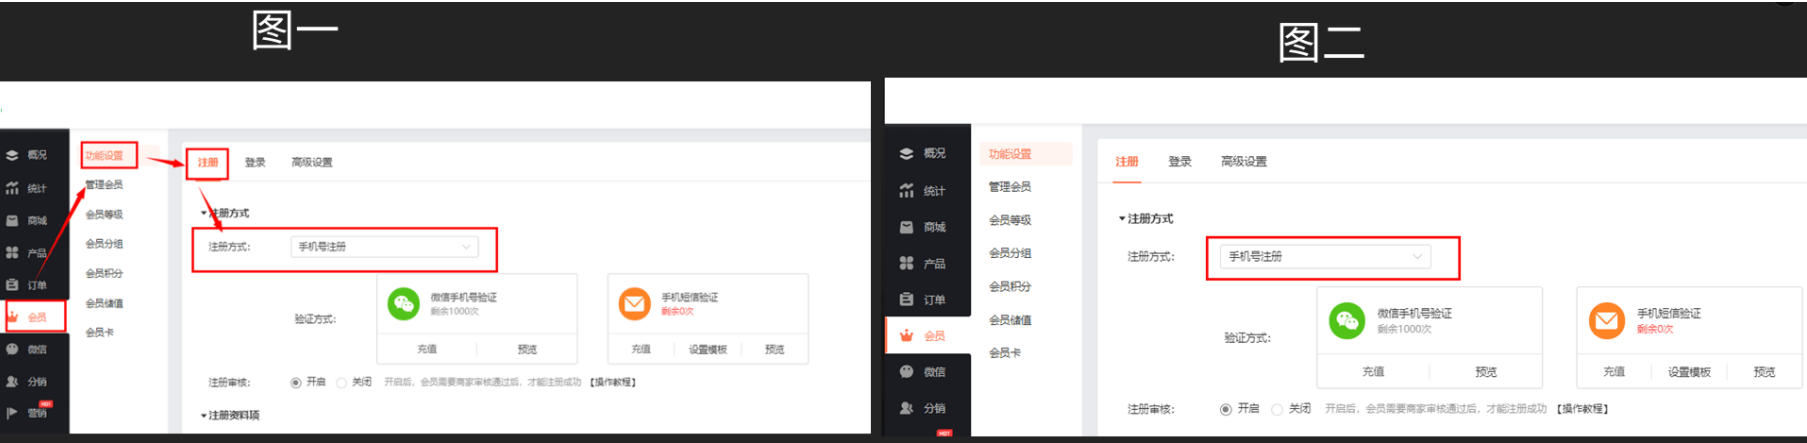This screenshot has width=1807, height=443.
Task: Open 商城 mall icon in 图一 sidebar
Action: 13,221
